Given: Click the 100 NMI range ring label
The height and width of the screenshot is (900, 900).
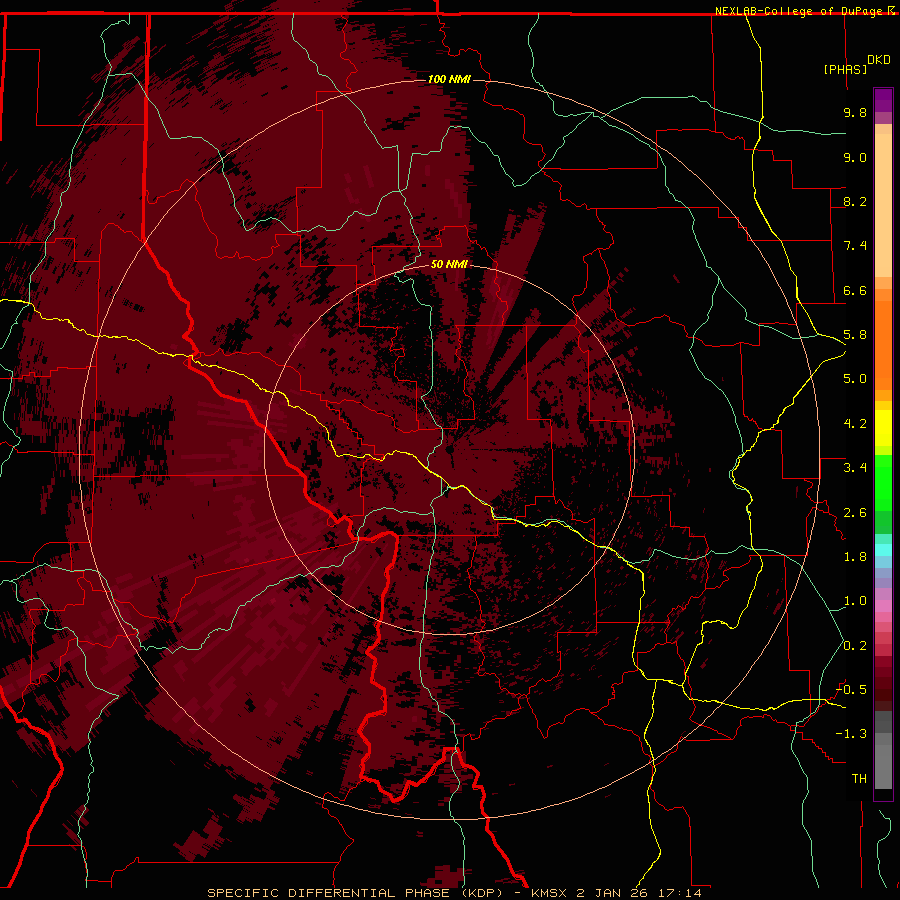Looking at the screenshot, I should 449,79.
